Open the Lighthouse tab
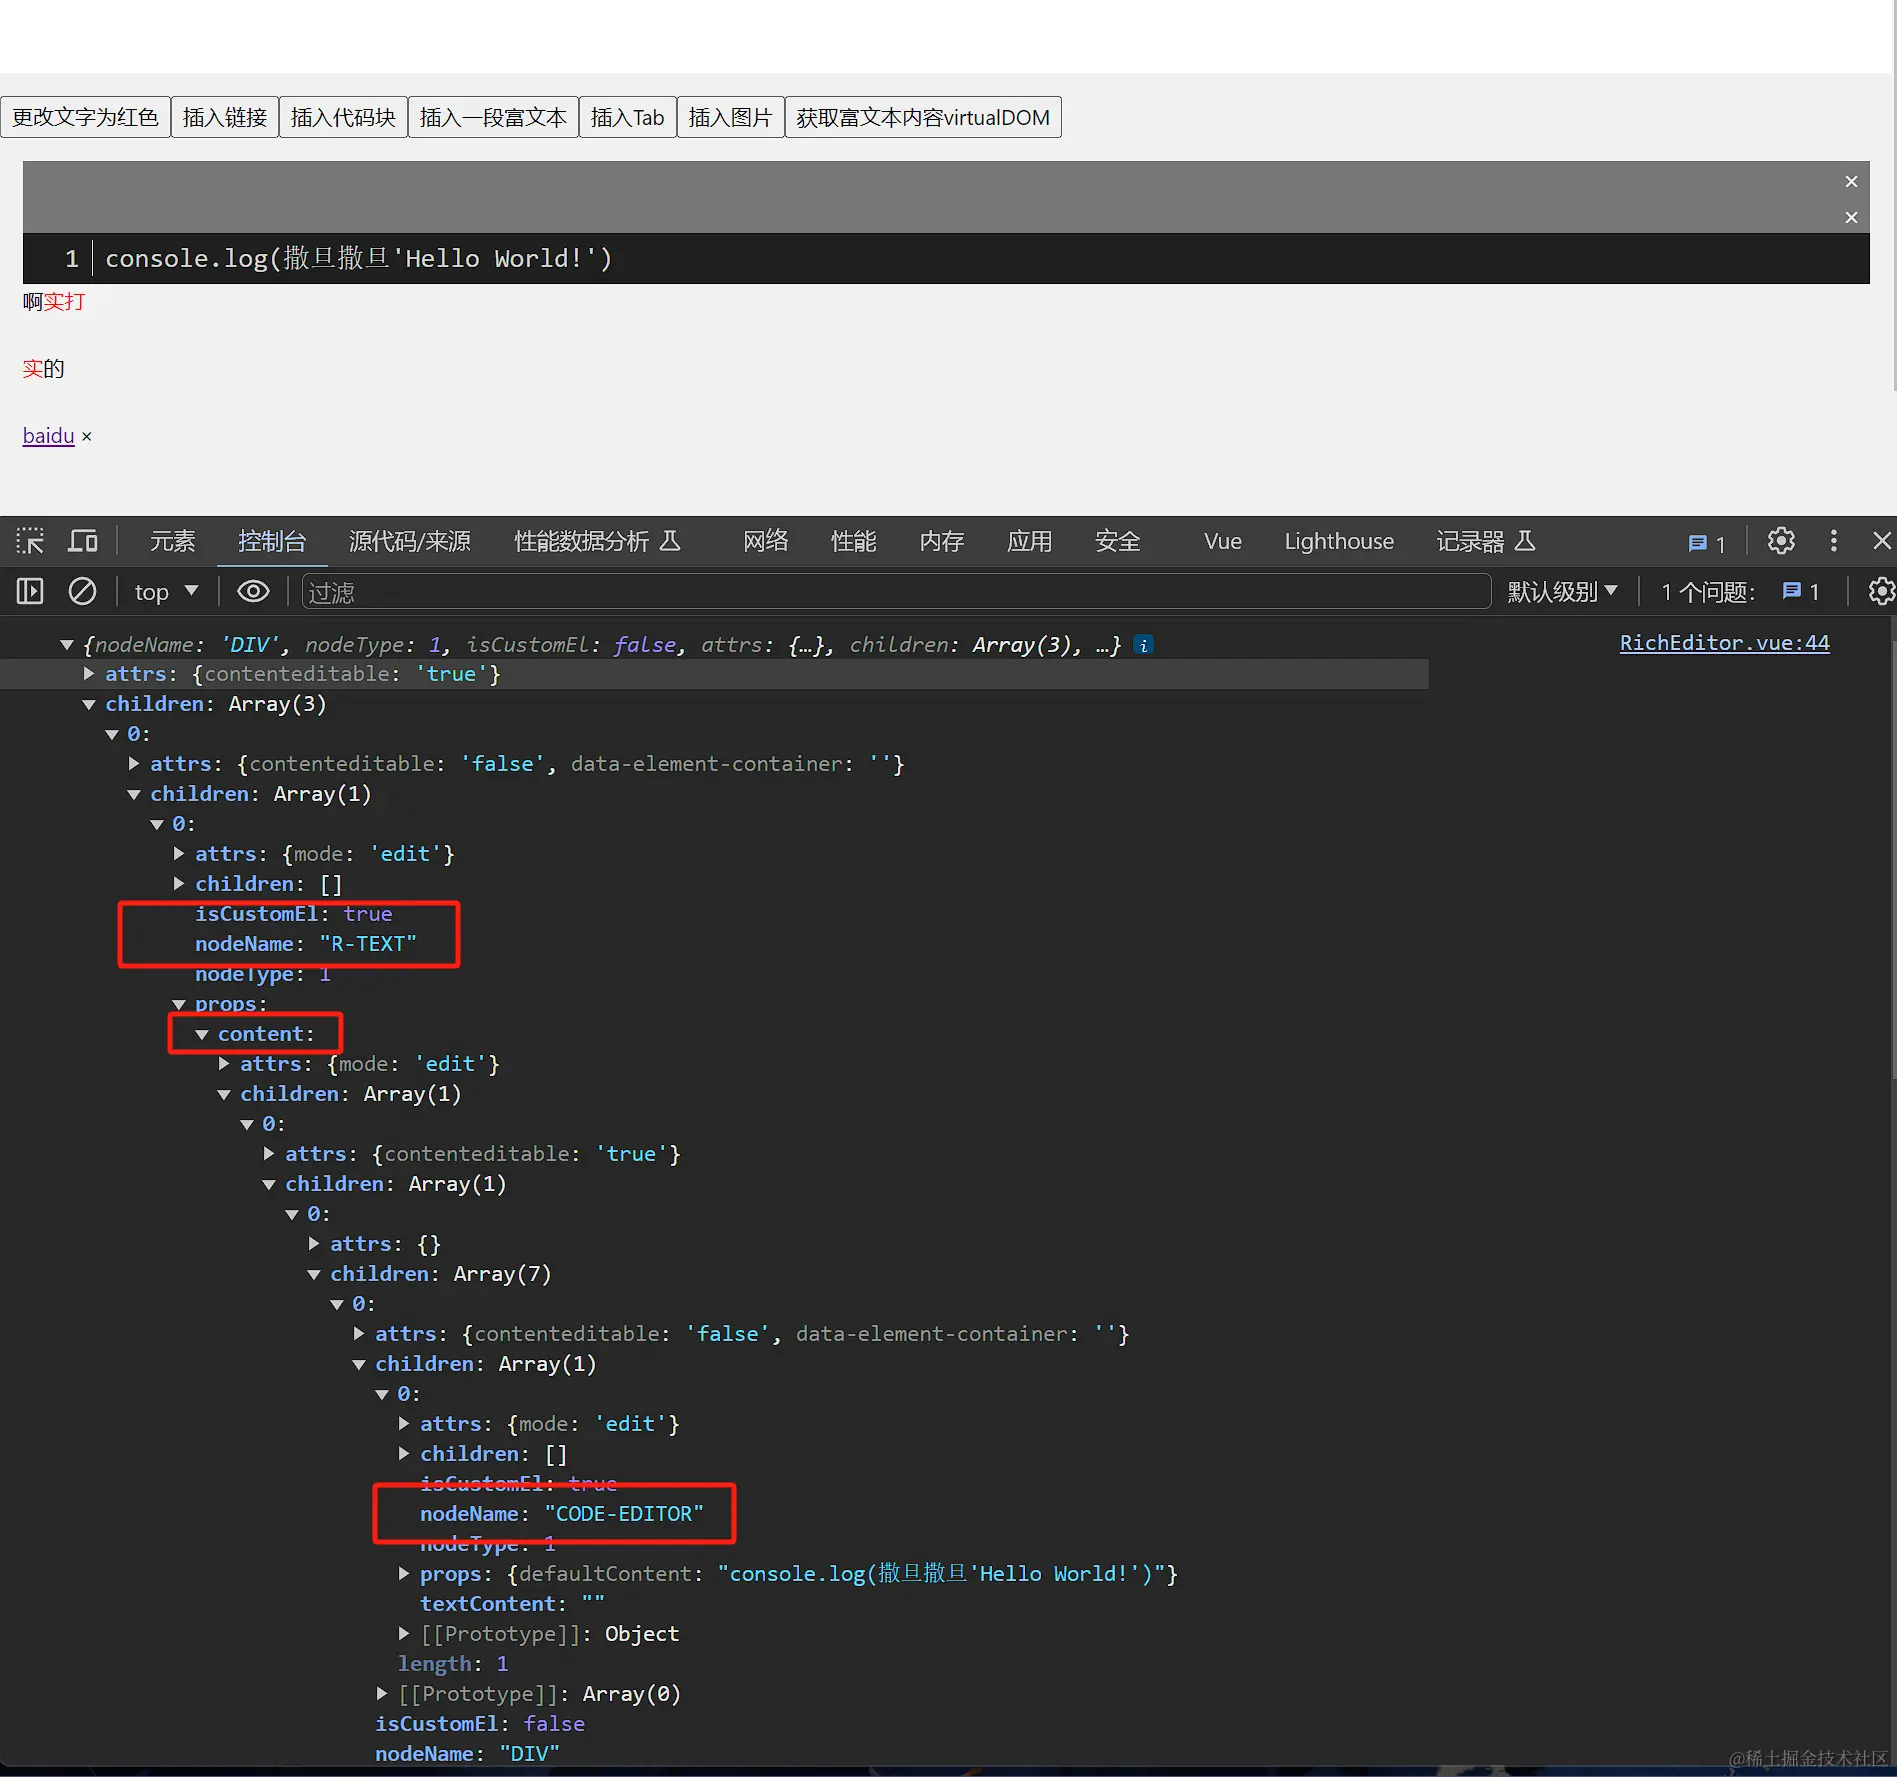This screenshot has height=1777, width=1897. pos(1339,541)
